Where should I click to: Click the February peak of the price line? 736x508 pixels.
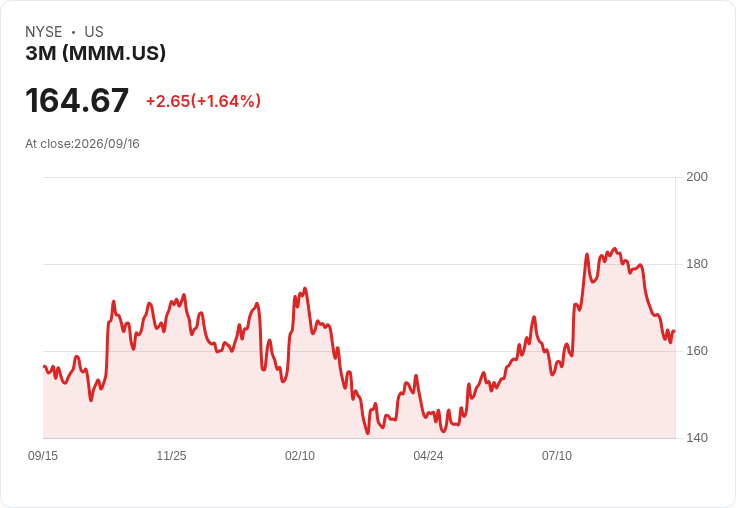pos(305,288)
